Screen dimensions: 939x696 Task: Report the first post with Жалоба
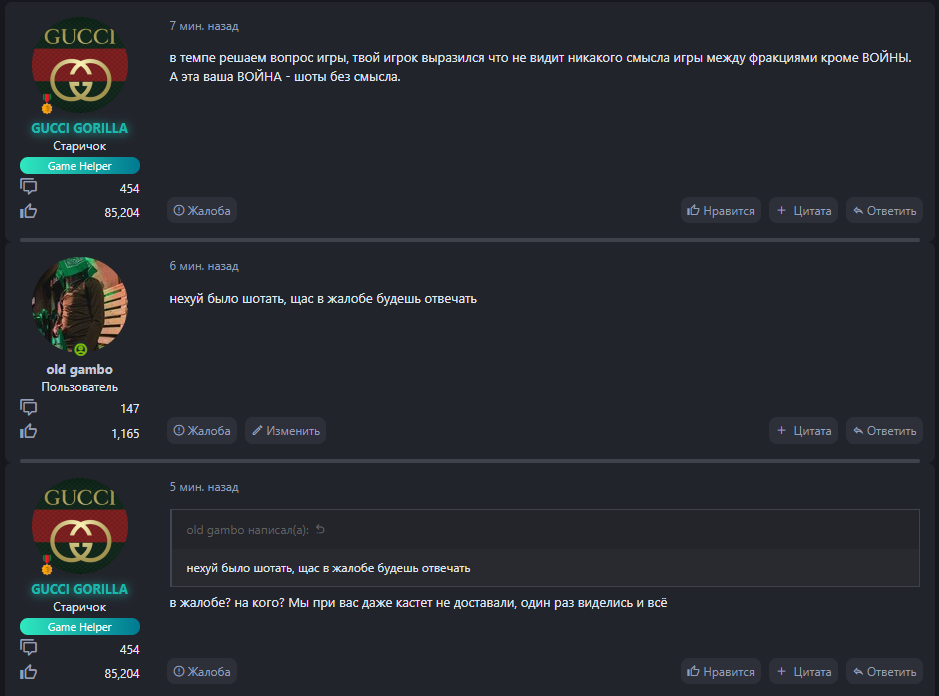click(x=202, y=210)
